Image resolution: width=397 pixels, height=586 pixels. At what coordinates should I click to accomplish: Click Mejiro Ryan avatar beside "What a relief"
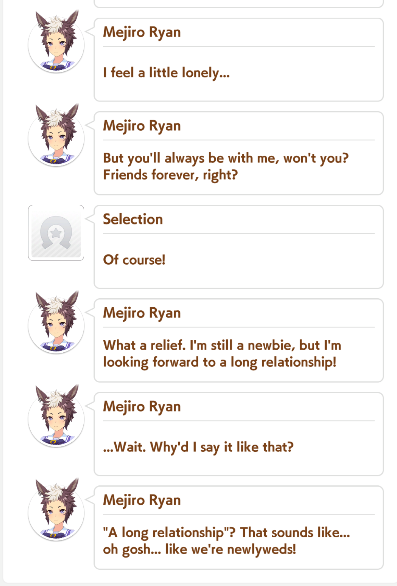point(56,323)
